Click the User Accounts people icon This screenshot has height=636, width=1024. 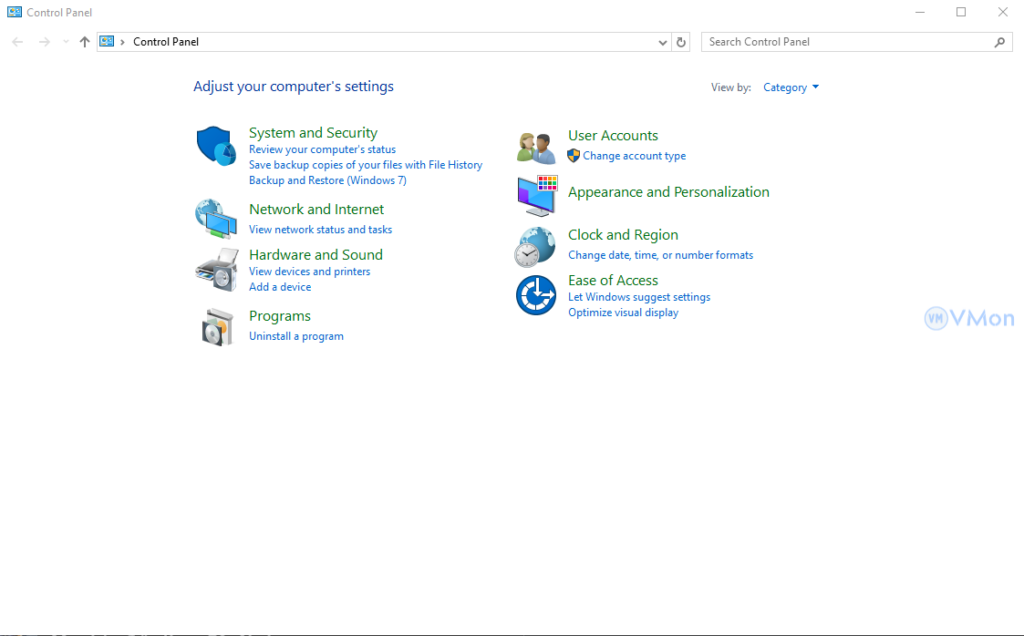535,147
